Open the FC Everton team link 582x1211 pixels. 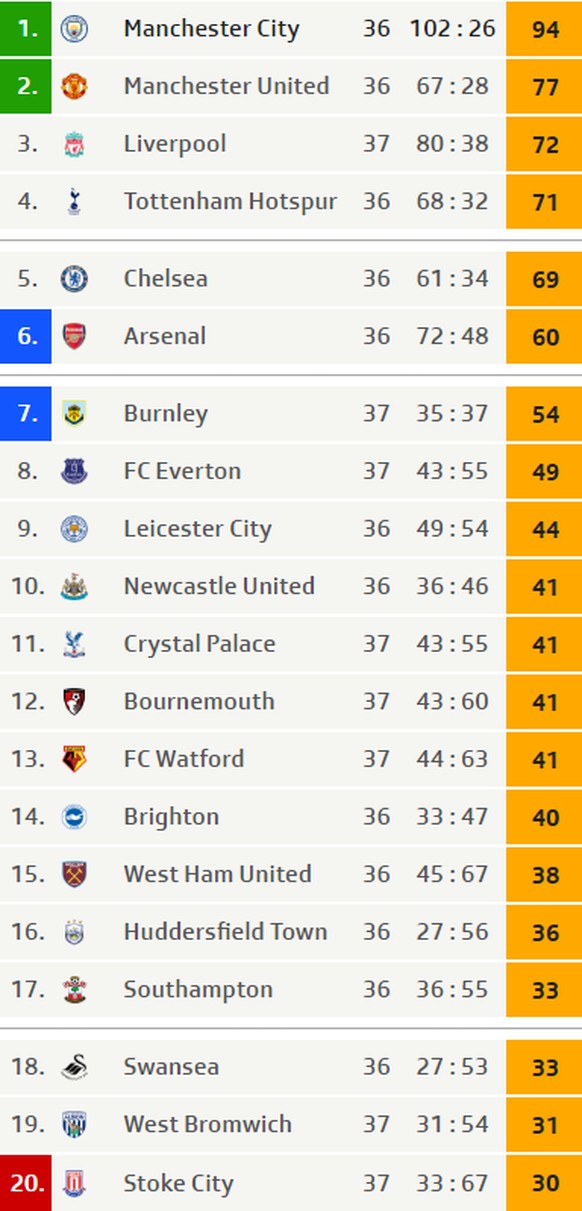[x=182, y=471]
